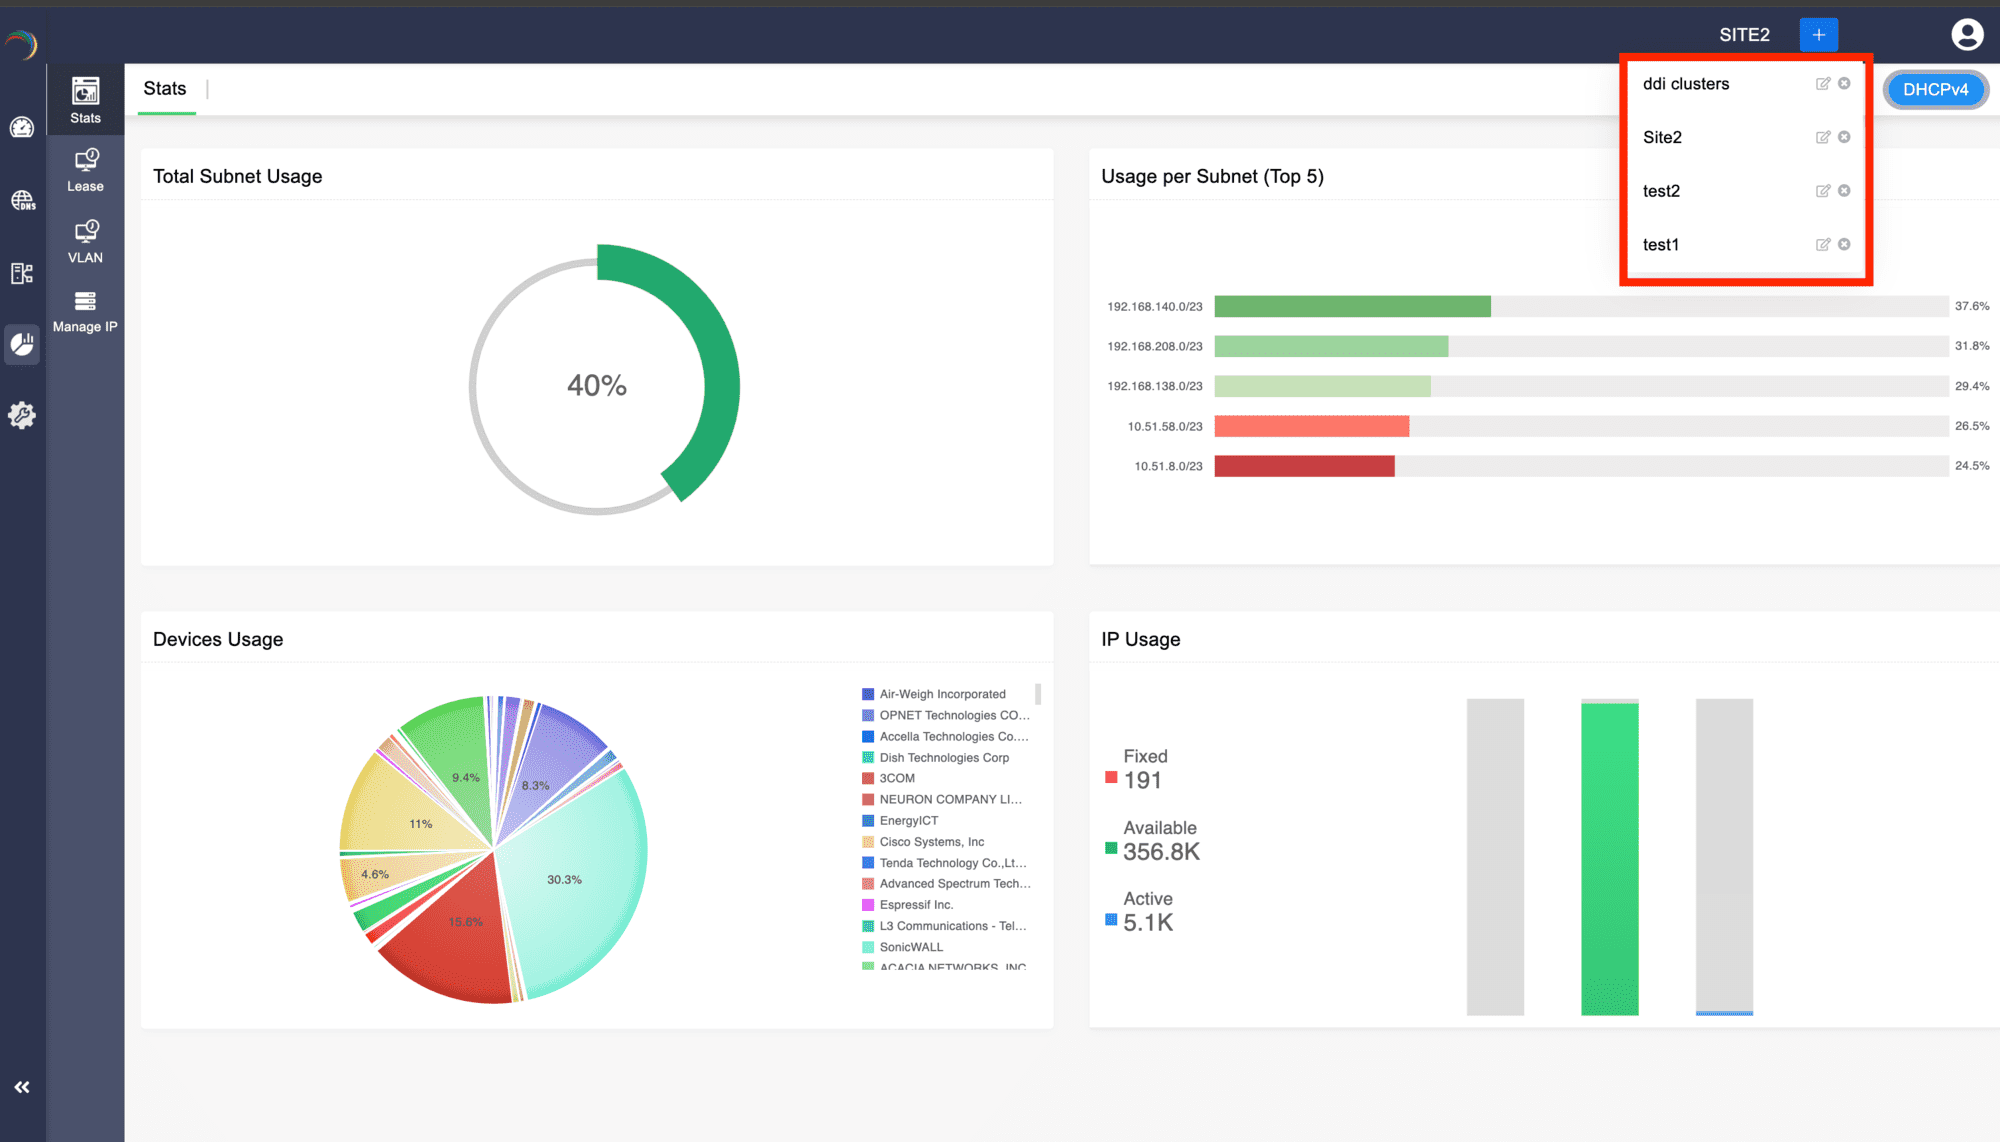Image resolution: width=2000 pixels, height=1142 pixels.
Task: Remove the test1 site entry
Action: pos(1845,244)
